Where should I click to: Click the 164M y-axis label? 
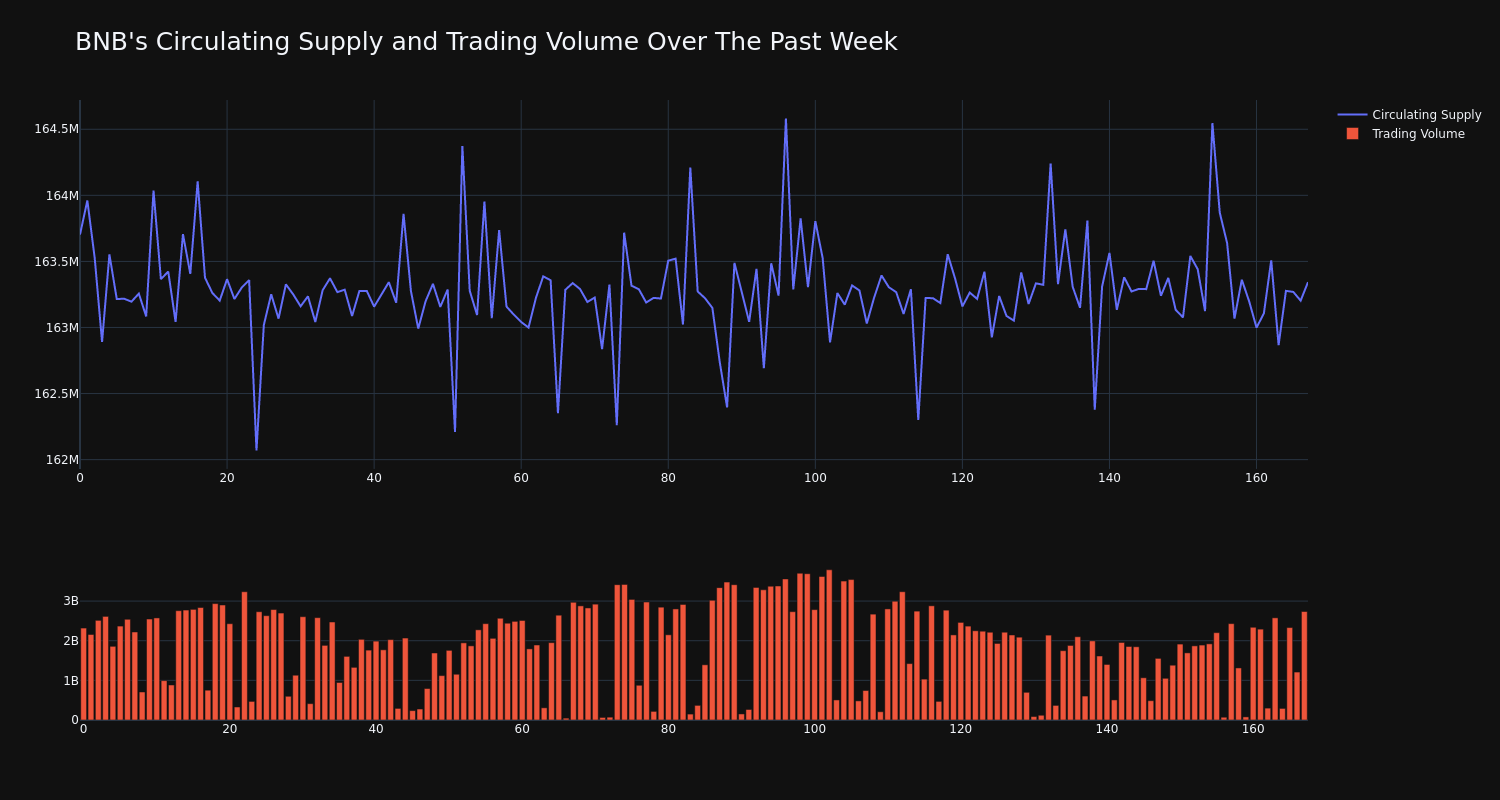(x=62, y=196)
